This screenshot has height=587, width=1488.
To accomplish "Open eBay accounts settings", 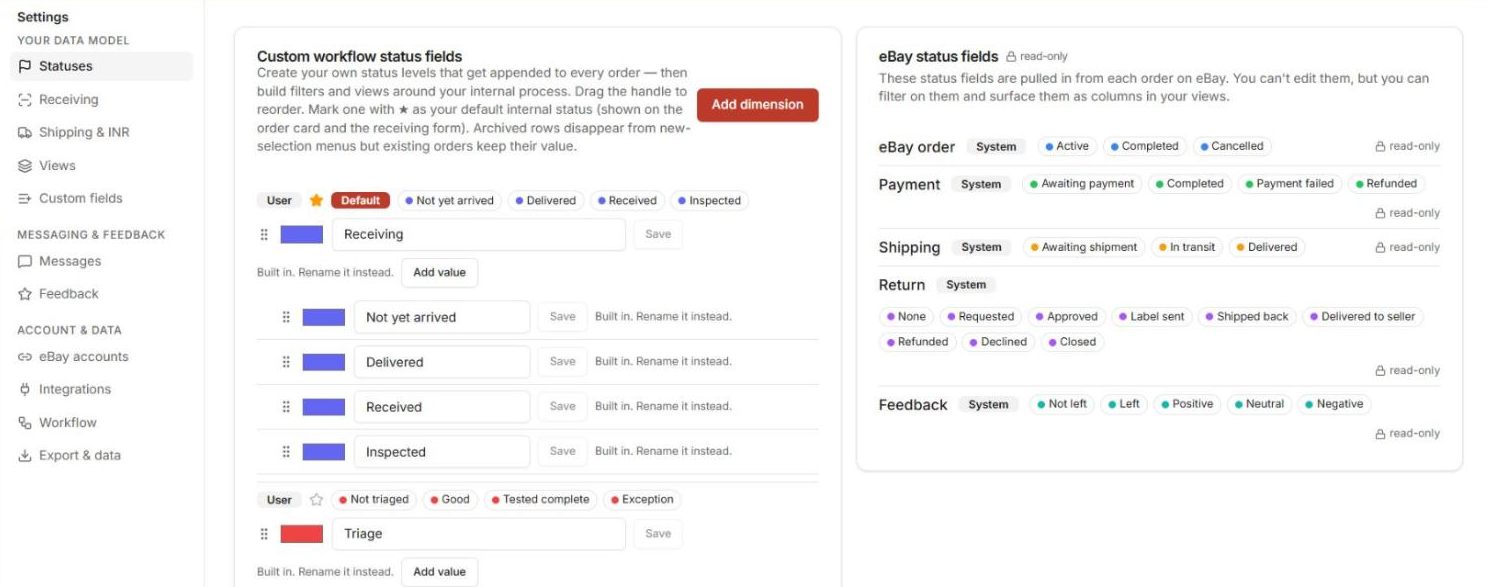I will pos(102,356).
